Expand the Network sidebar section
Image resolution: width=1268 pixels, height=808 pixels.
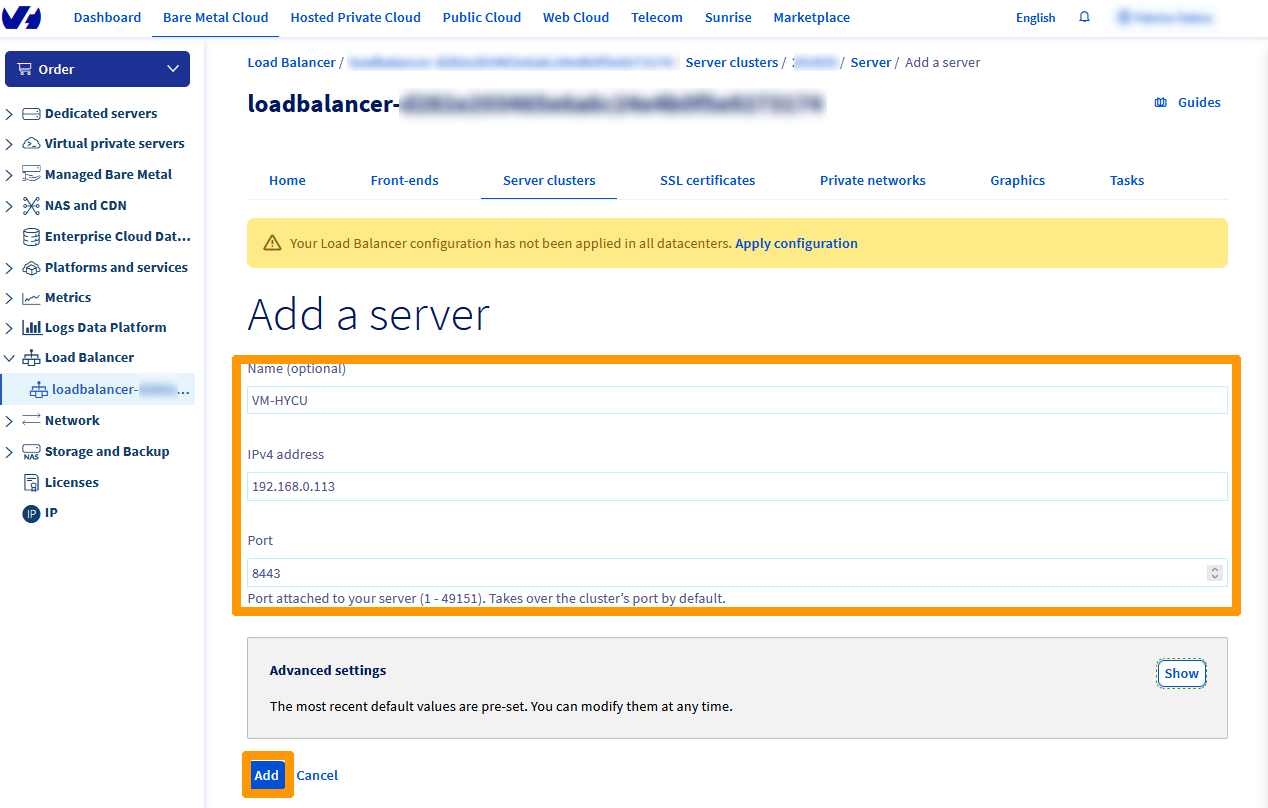(10, 420)
